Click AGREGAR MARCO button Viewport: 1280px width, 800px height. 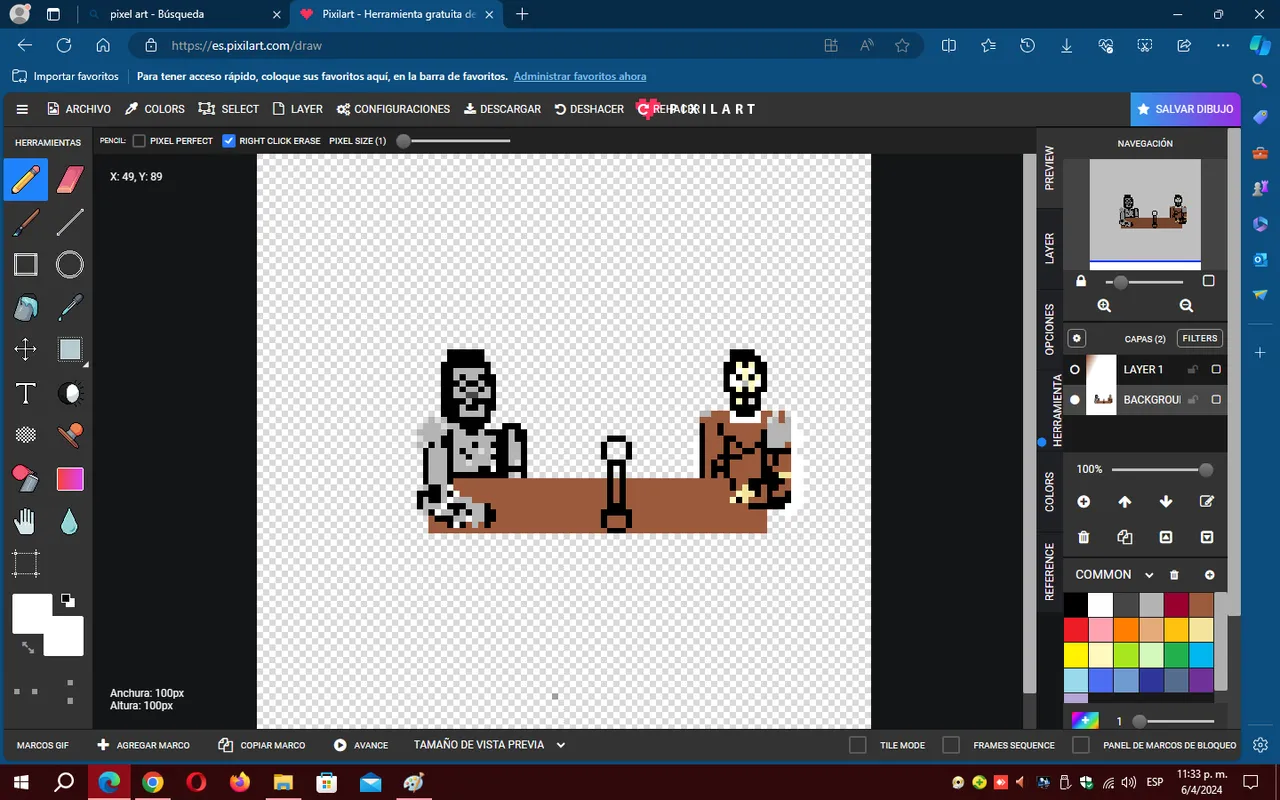point(143,745)
